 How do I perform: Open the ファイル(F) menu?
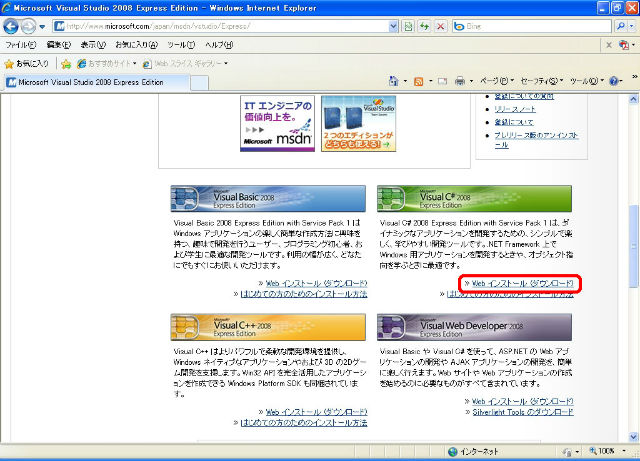point(20,45)
